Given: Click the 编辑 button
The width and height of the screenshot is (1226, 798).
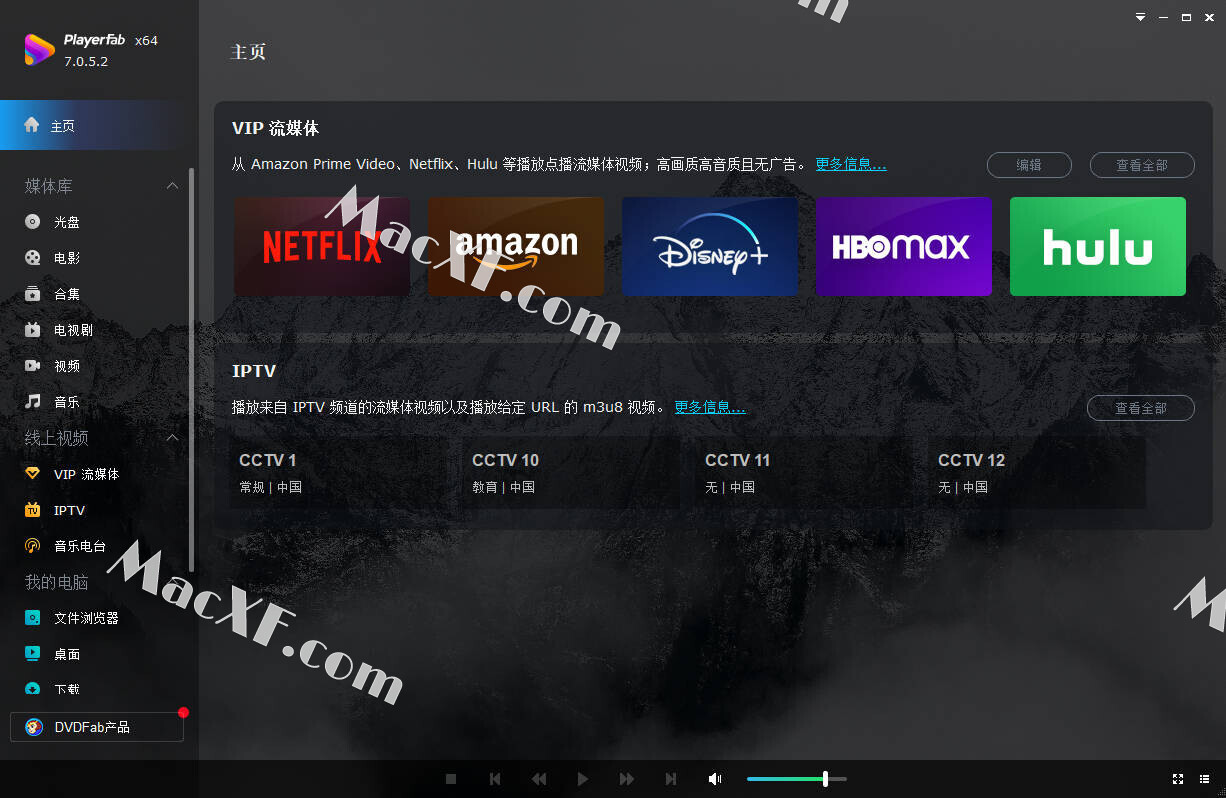Looking at the screenshot, I should (x=1029, y=165).
